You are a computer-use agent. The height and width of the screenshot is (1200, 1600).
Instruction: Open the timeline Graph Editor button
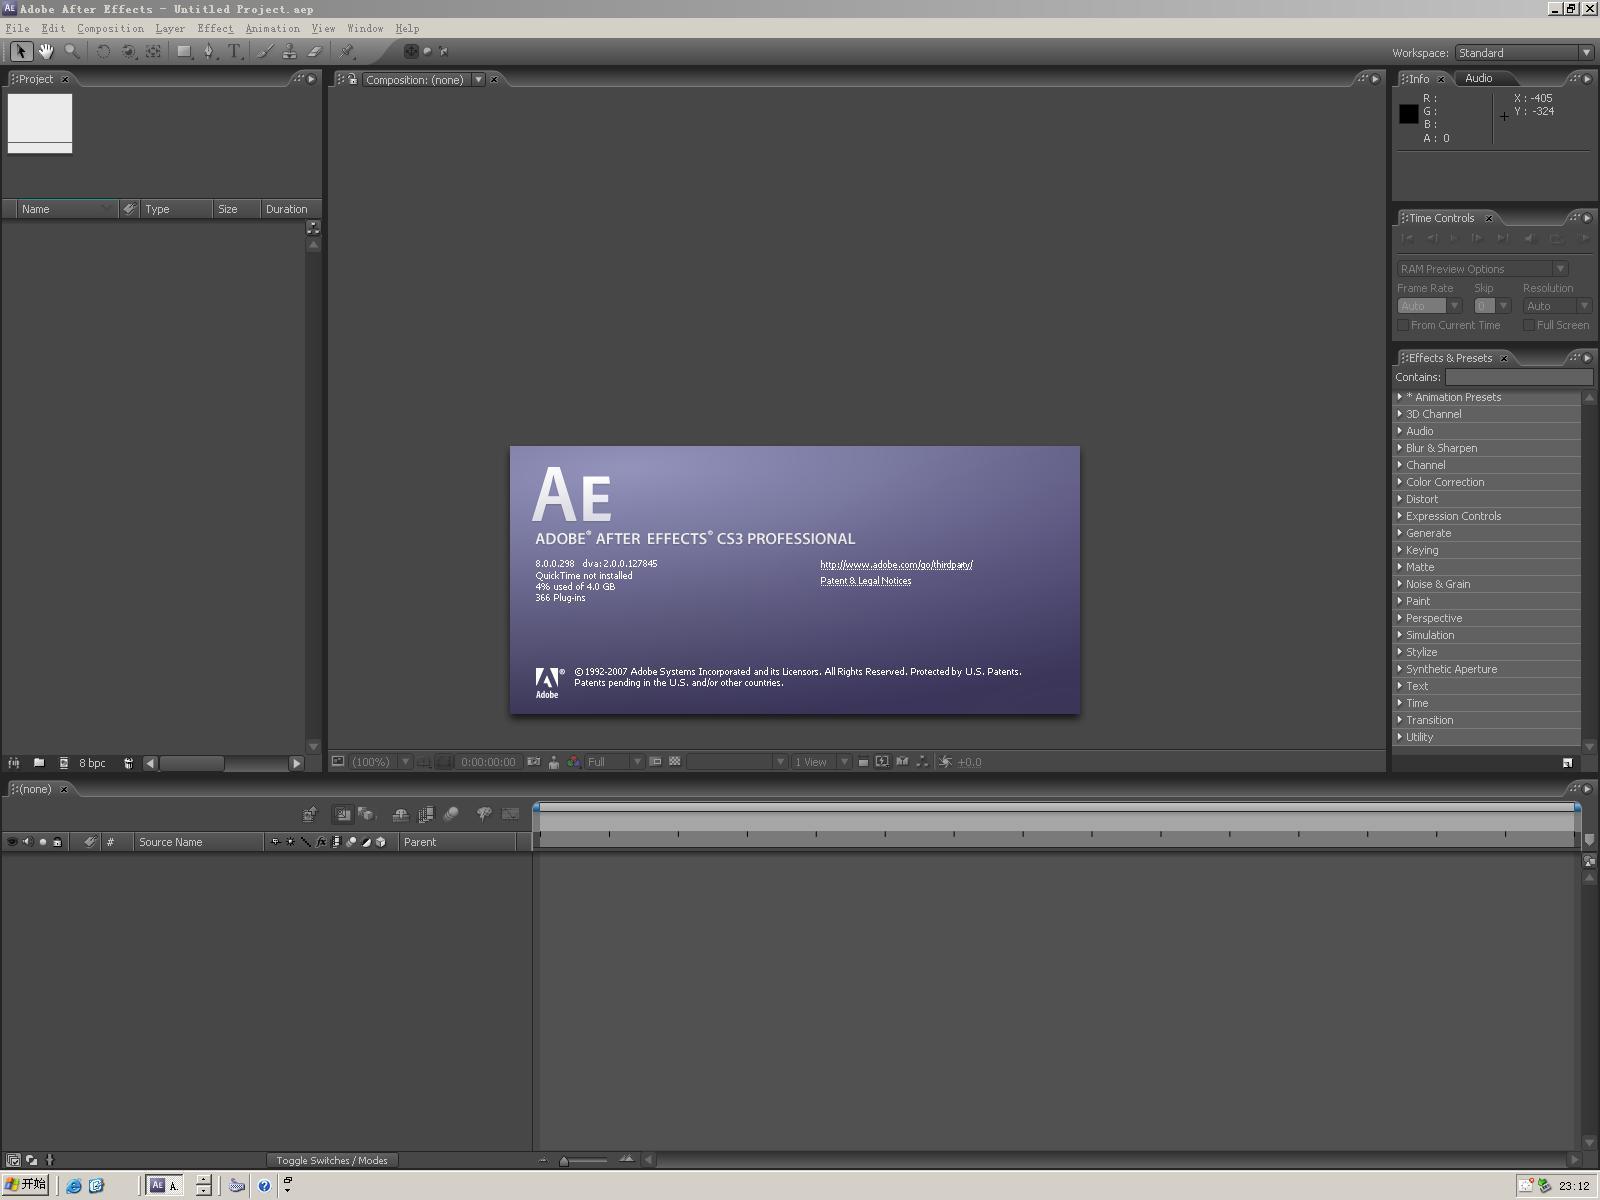pos(510,814)
